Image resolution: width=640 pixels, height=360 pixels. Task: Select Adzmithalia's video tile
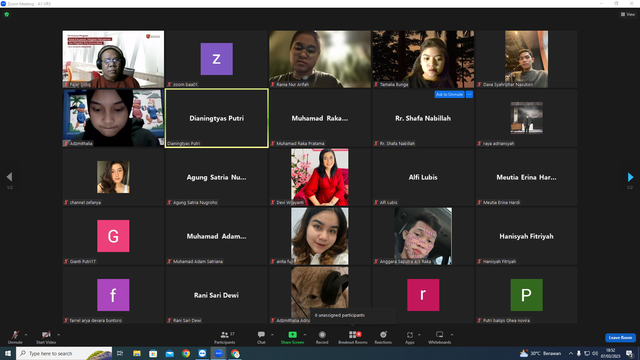coord(113,118)
